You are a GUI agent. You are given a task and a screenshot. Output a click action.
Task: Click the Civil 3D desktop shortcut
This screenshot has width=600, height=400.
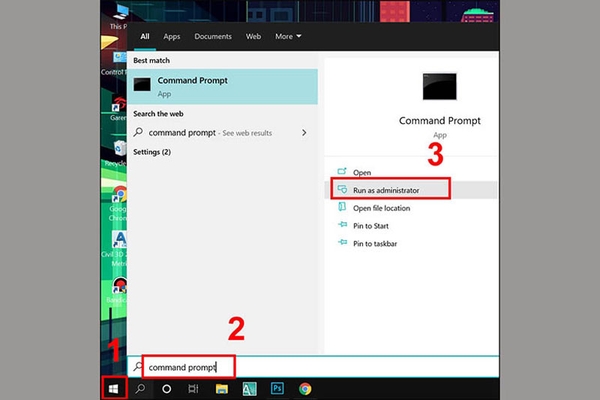[x=115, y=249]
